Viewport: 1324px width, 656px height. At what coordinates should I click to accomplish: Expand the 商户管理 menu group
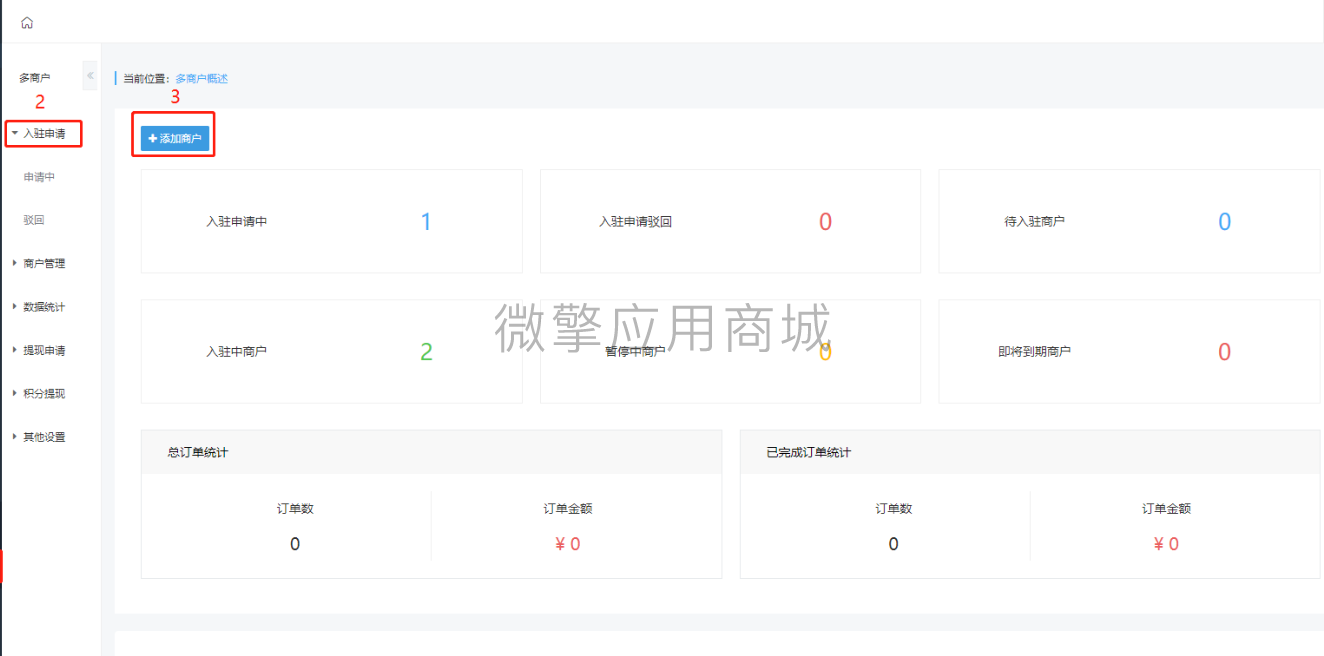point(44,264)
